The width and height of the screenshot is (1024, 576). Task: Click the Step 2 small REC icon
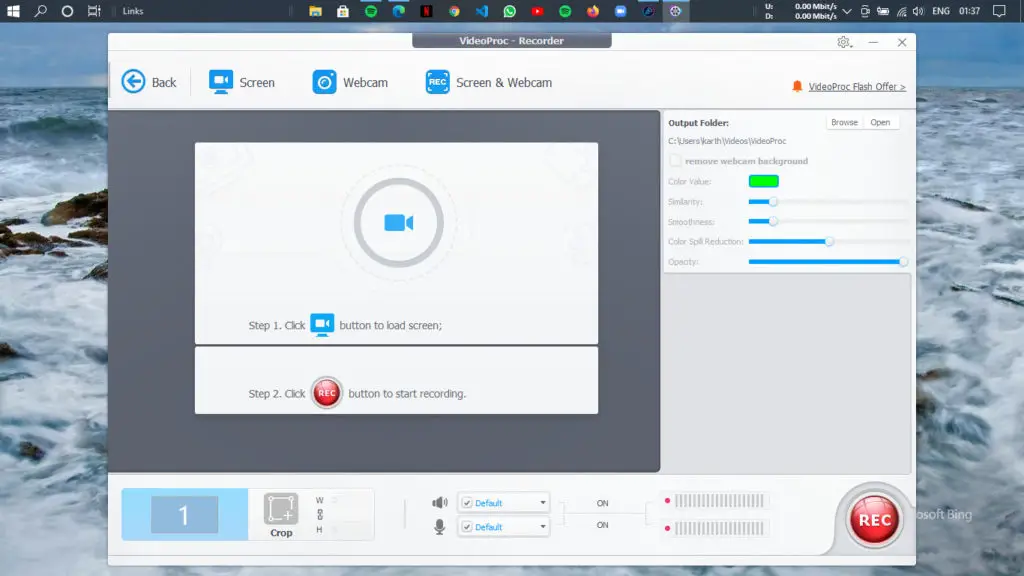click(x=327, y=393)
